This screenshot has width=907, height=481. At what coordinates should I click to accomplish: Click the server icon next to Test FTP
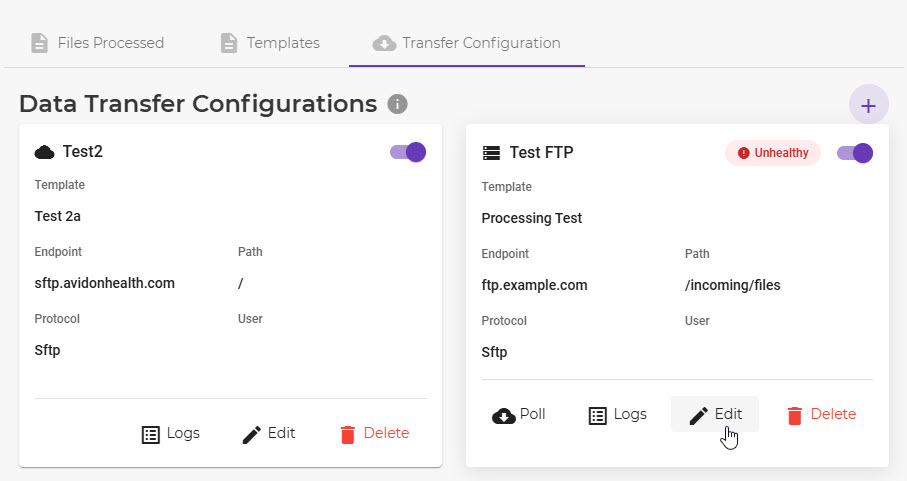tap(491, 153)
